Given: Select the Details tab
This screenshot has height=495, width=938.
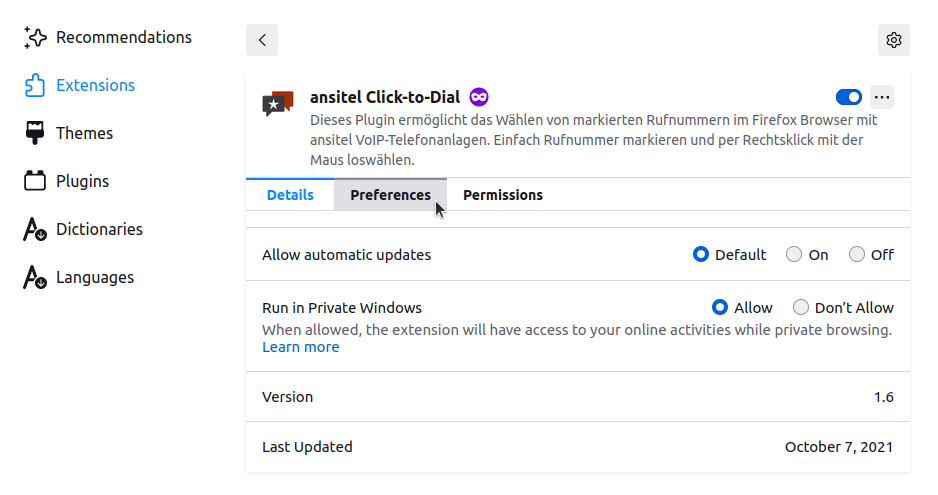Looking at the screenshot, I should [290, 195].
